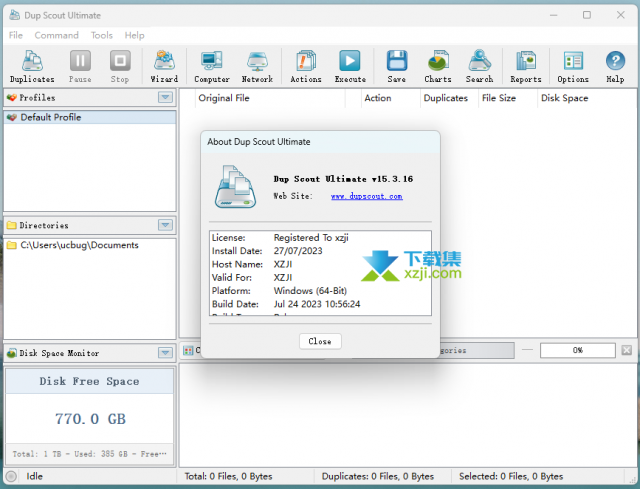The image size is (640, 489).
Task: Click the Search toolbar icon
Action: [x=479, y=61]
